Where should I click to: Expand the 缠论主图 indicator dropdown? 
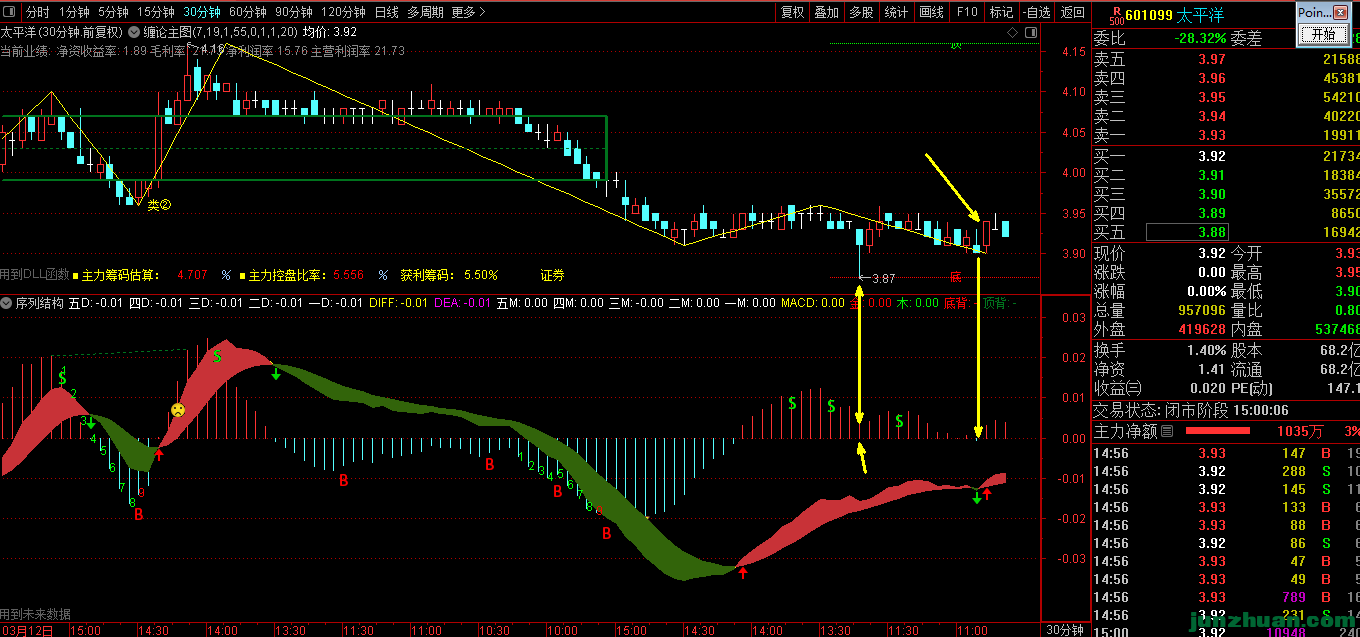click(x=133, y=32)
